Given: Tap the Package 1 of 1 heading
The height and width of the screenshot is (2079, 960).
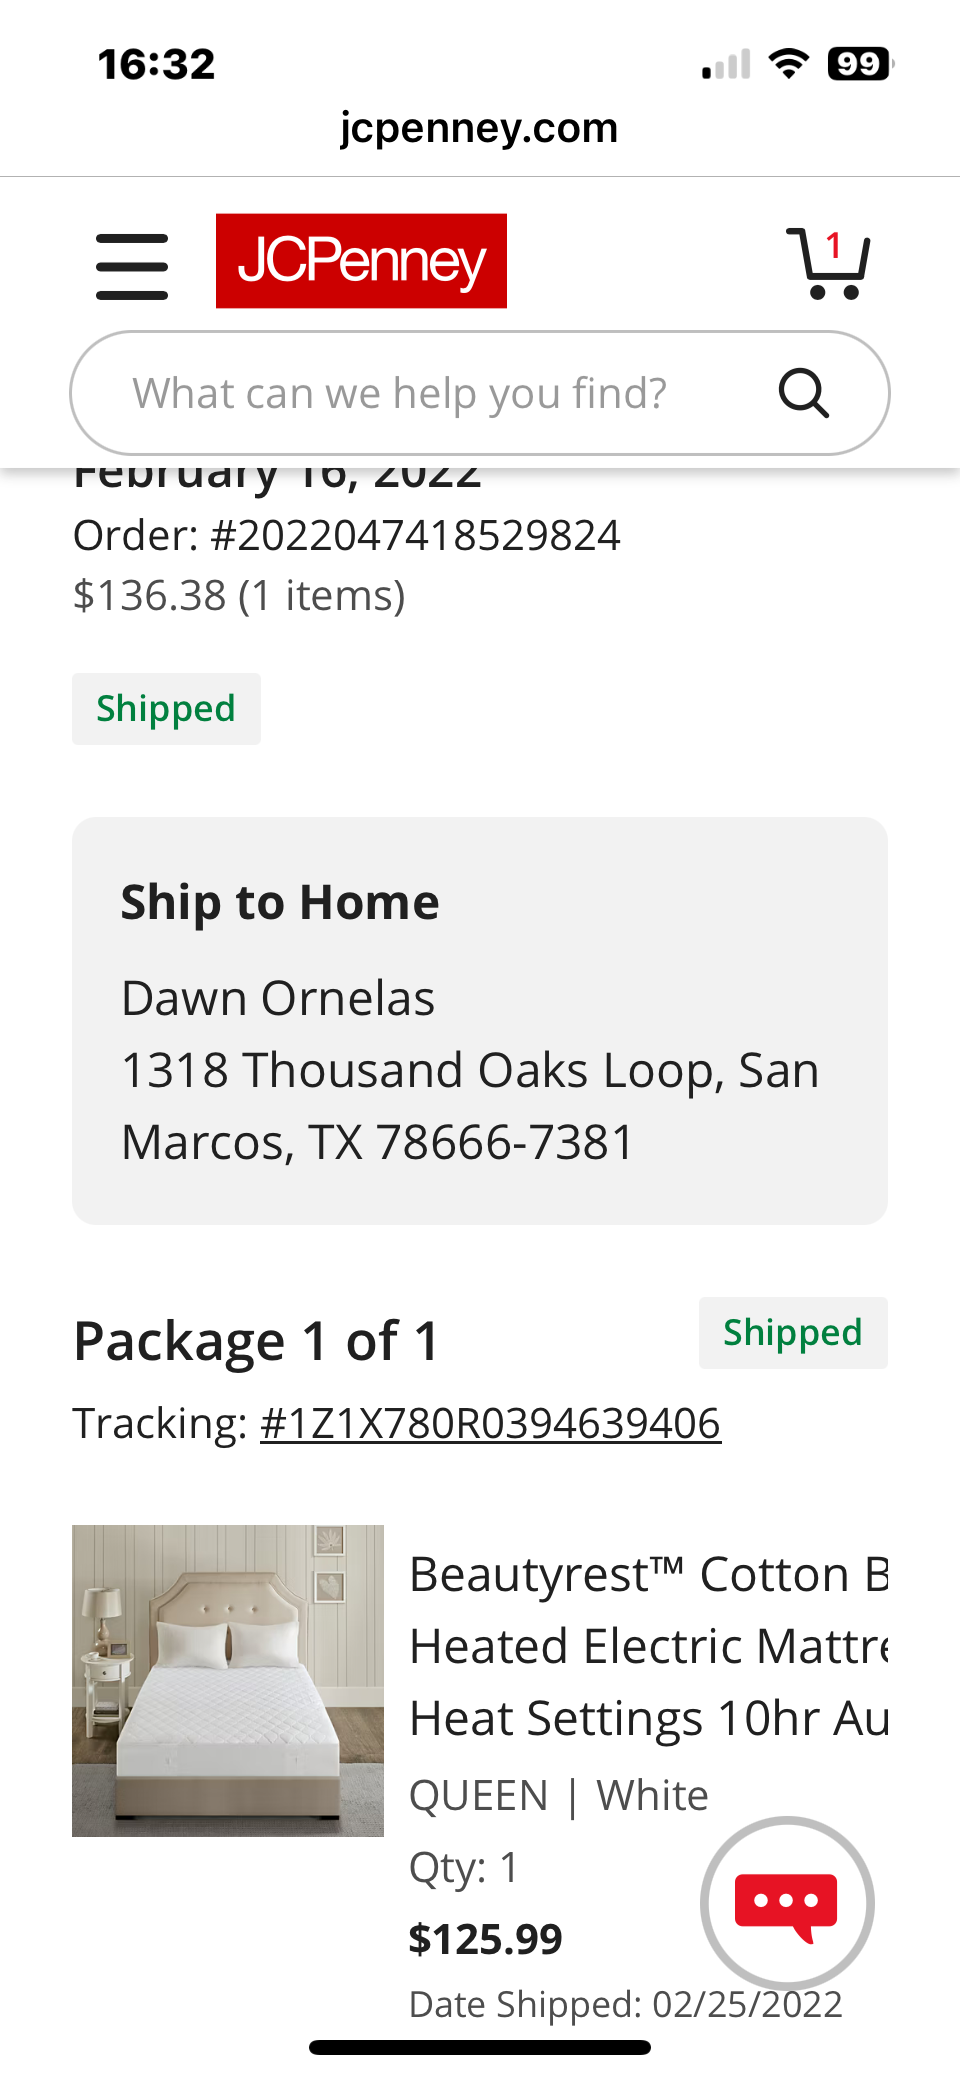Looking at the screenshot, I should [x=257, y=1341].
